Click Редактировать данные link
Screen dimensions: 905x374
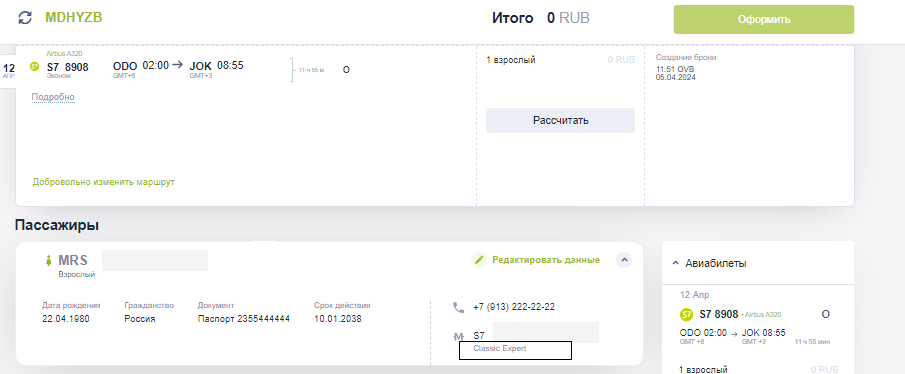[x=546, y=260]
